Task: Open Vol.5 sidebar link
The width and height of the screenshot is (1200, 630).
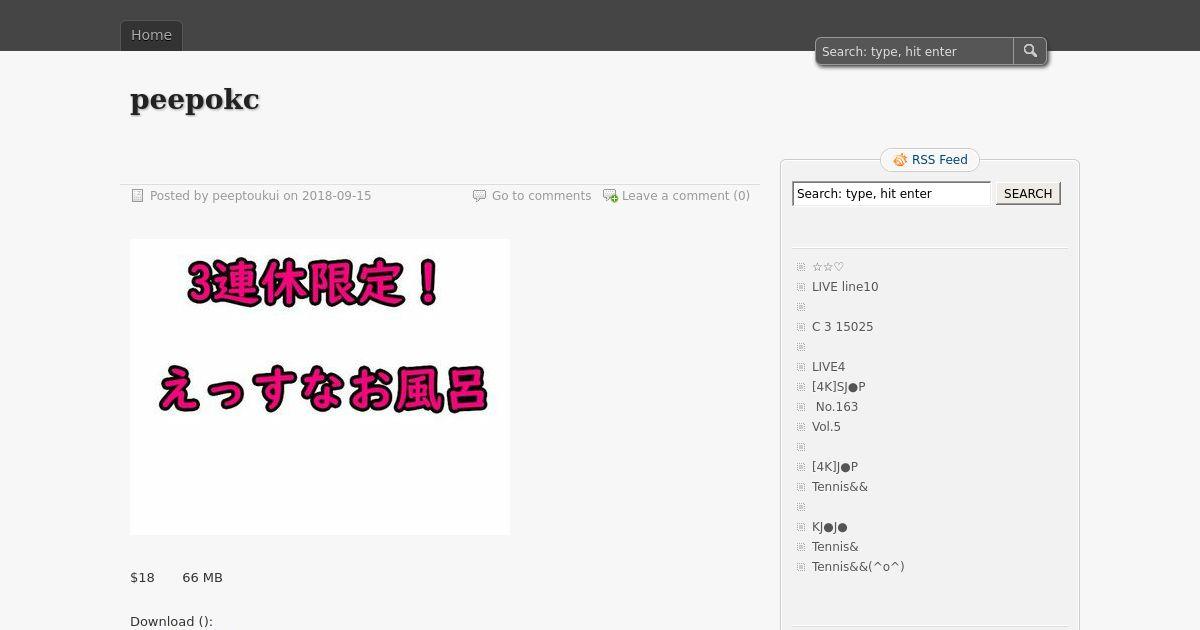Action: (826, 427)
